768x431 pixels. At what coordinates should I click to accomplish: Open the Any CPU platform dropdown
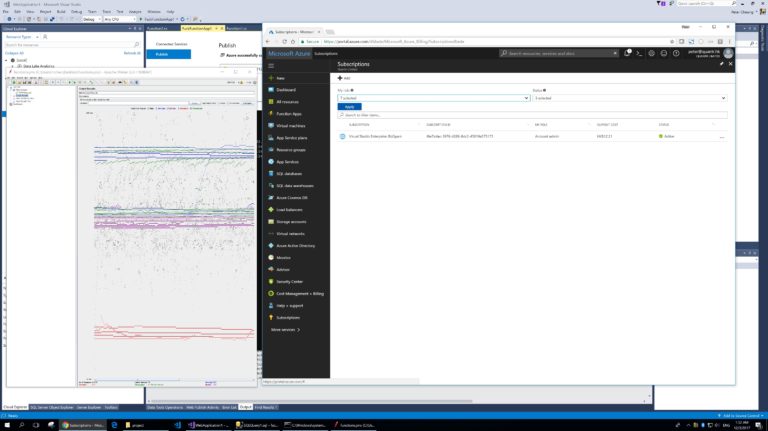tap(120, 19)
